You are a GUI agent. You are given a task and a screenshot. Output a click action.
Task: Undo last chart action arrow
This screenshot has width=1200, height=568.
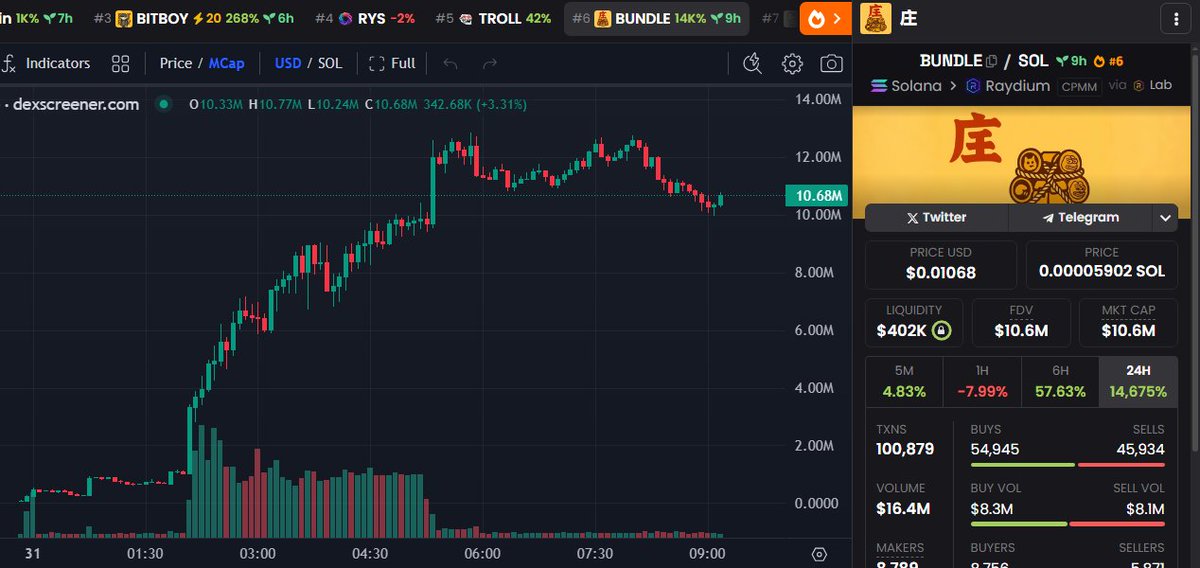450,64
